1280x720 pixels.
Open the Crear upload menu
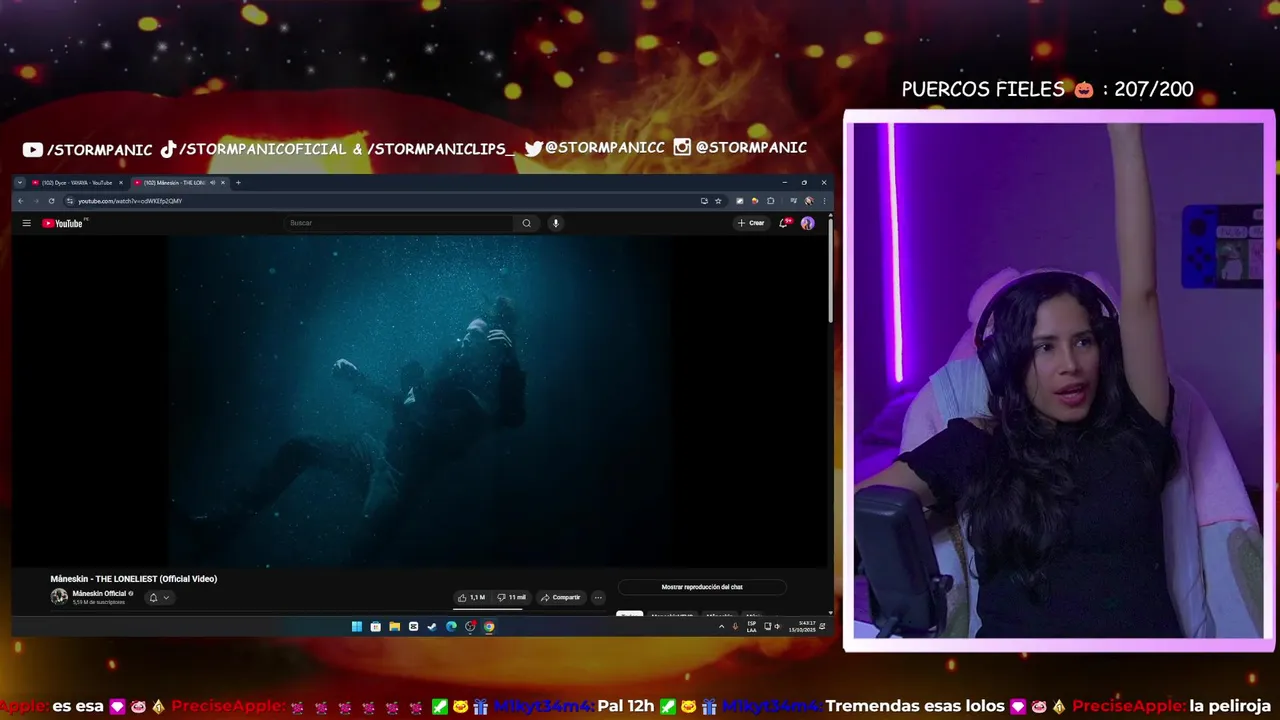(x=751, y=223)
